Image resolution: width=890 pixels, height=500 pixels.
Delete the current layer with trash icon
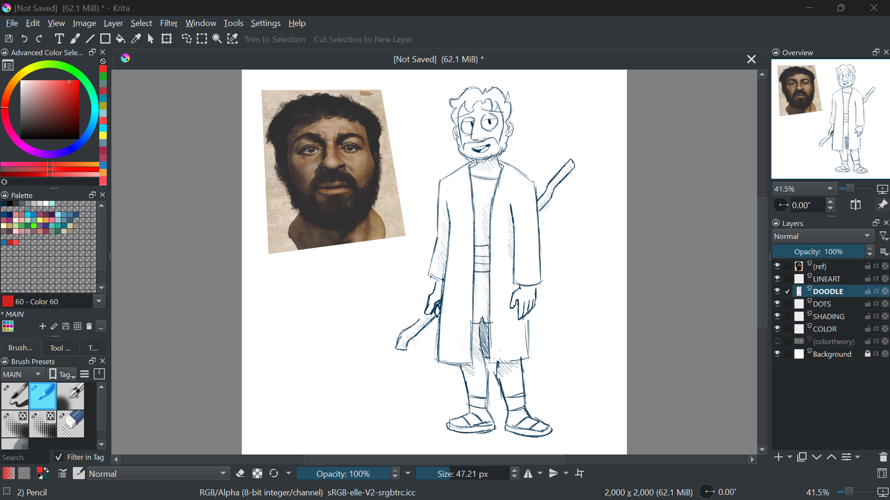click(x=882, y=457)
